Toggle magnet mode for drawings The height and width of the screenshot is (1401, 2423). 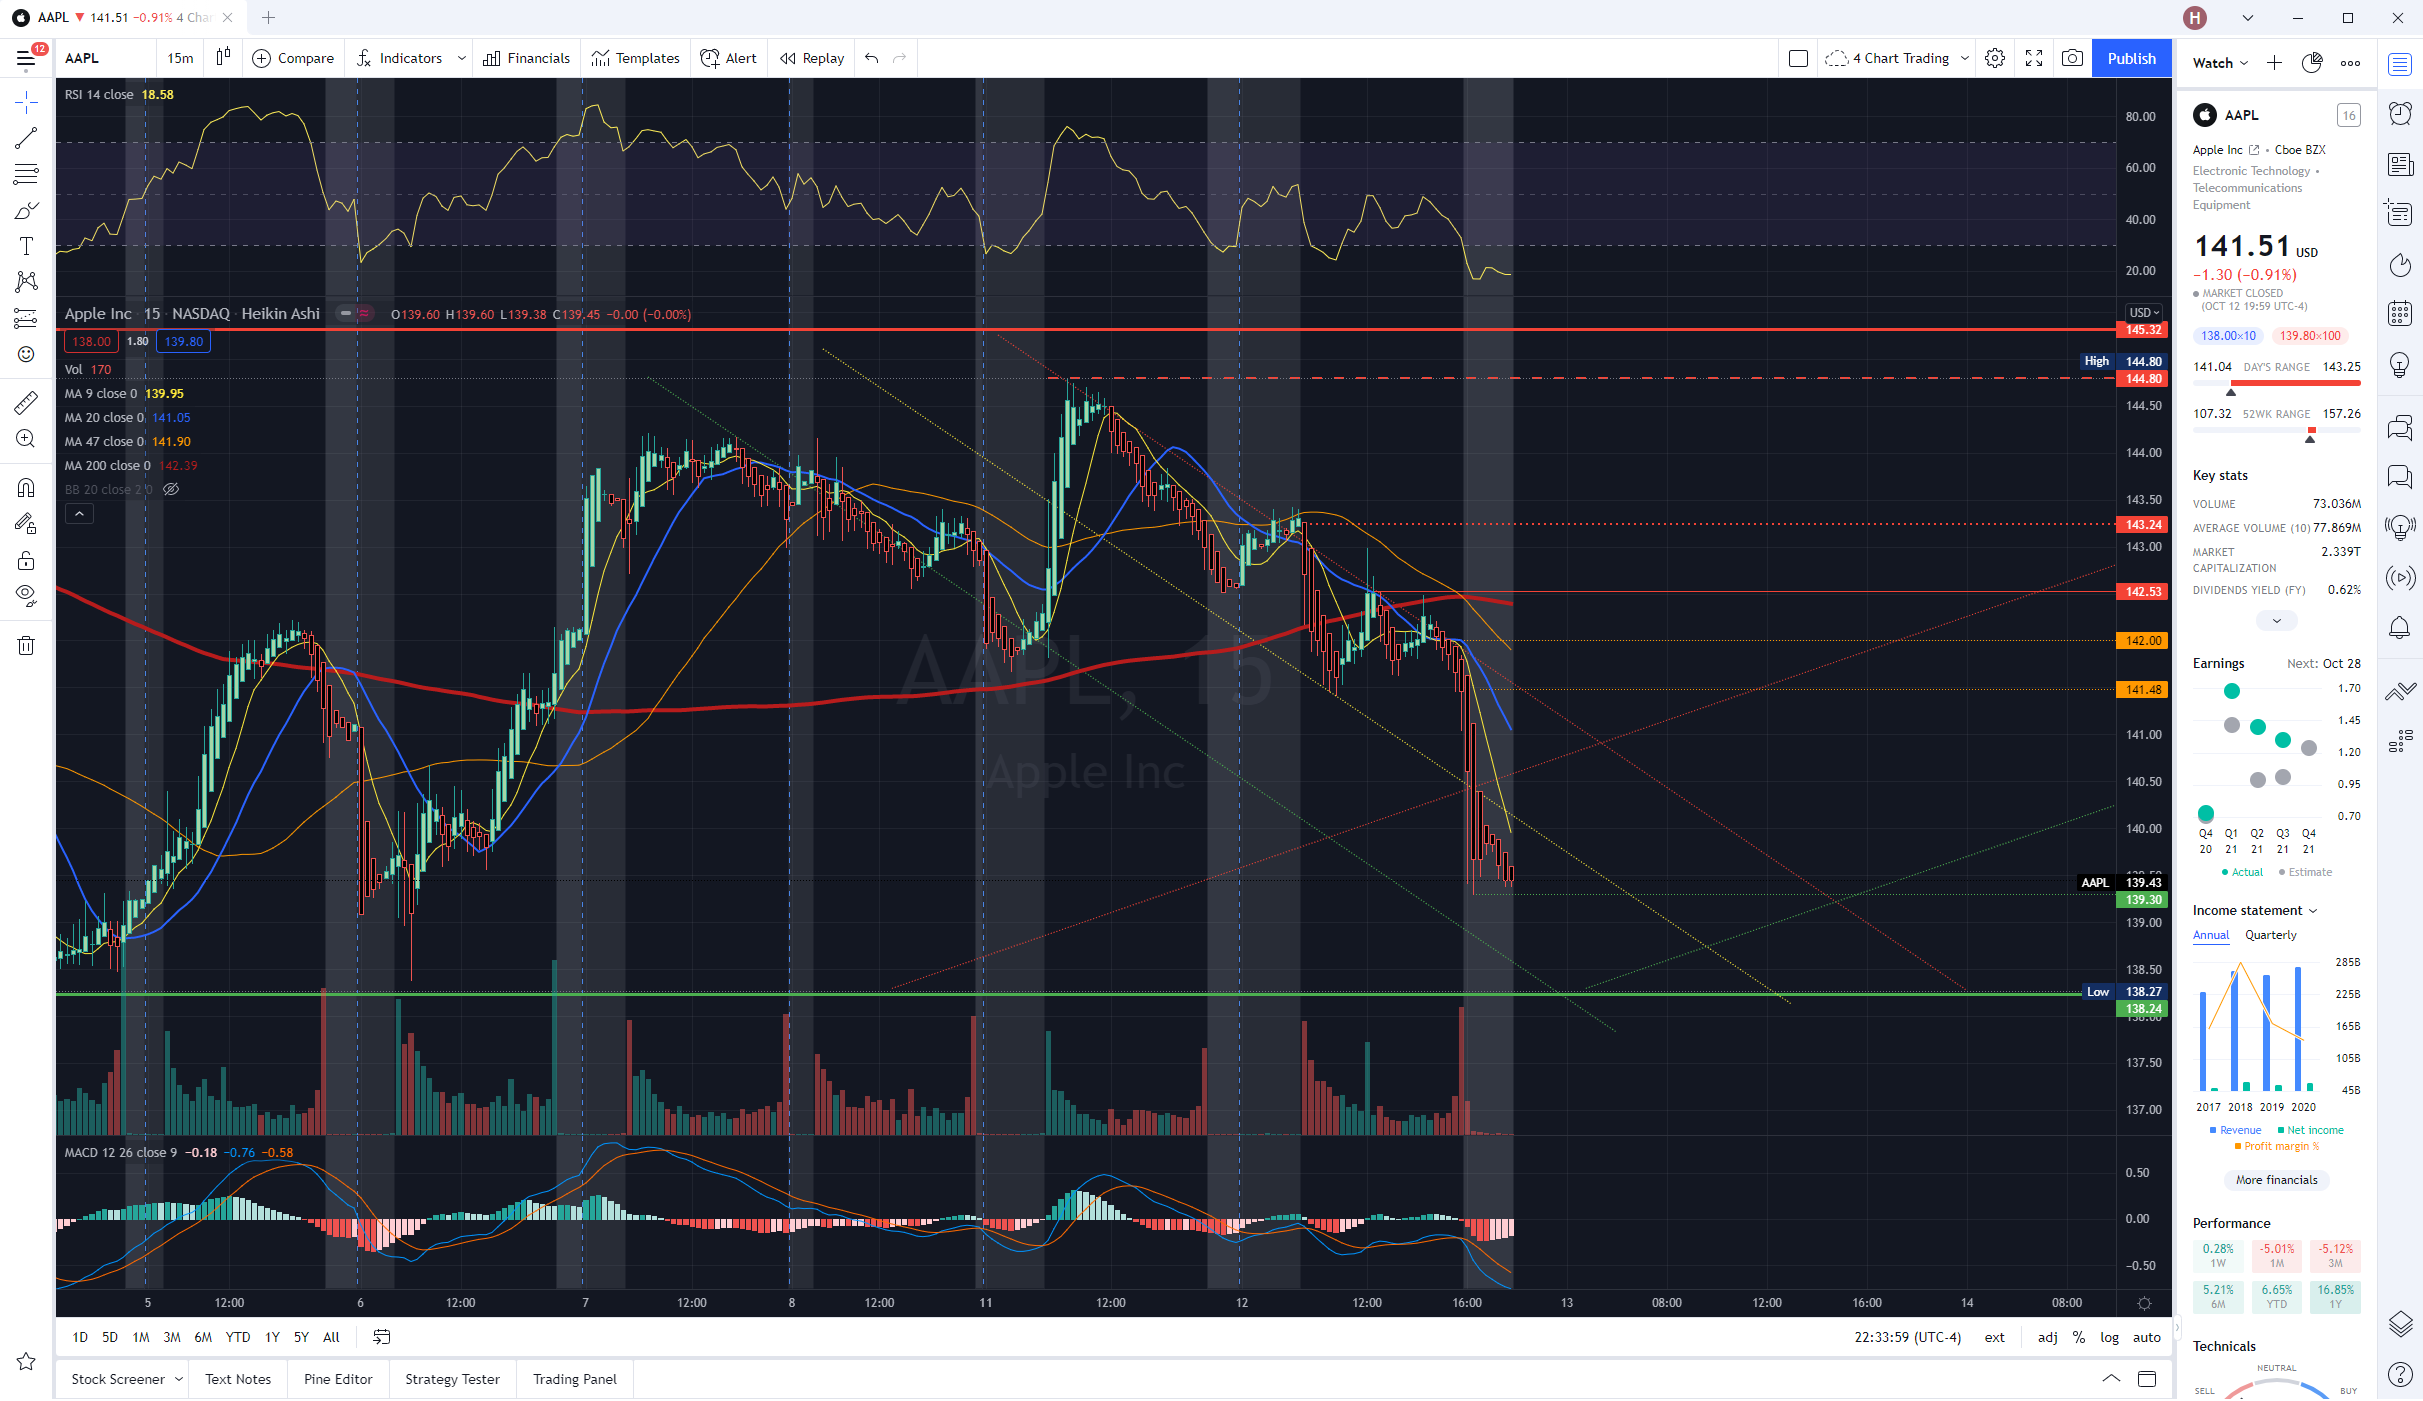(27, 487)
